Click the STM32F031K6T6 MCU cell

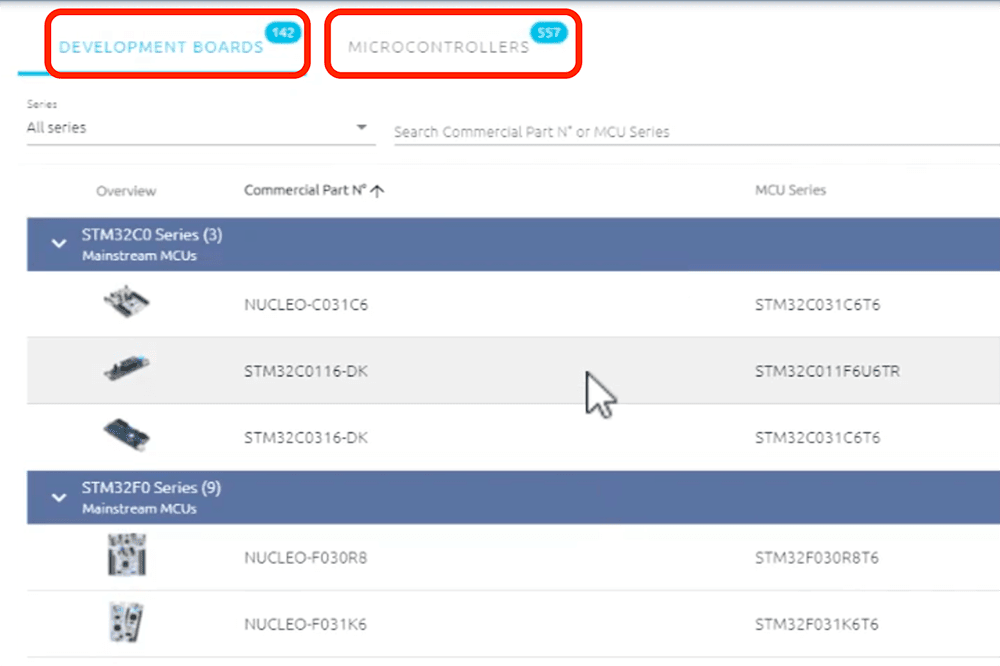pos(817,625)
